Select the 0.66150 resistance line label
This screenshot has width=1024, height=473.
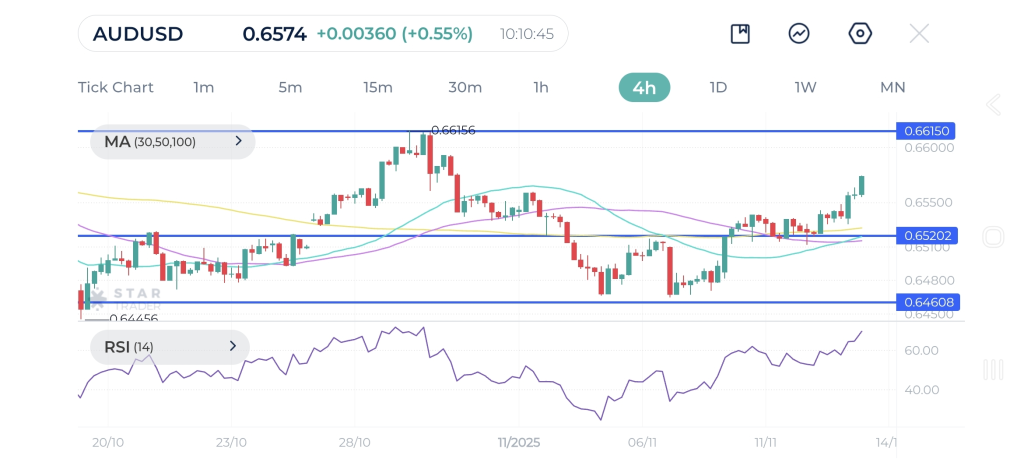[x=927, y=131]
